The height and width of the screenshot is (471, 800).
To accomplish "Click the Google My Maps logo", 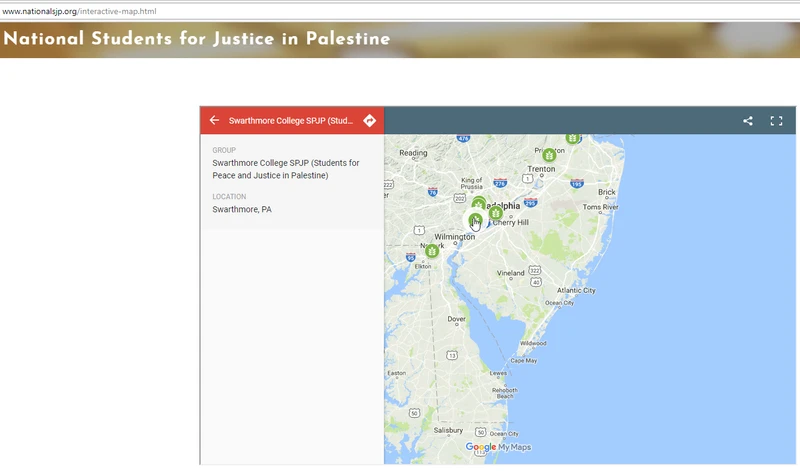I will [498, 447].
